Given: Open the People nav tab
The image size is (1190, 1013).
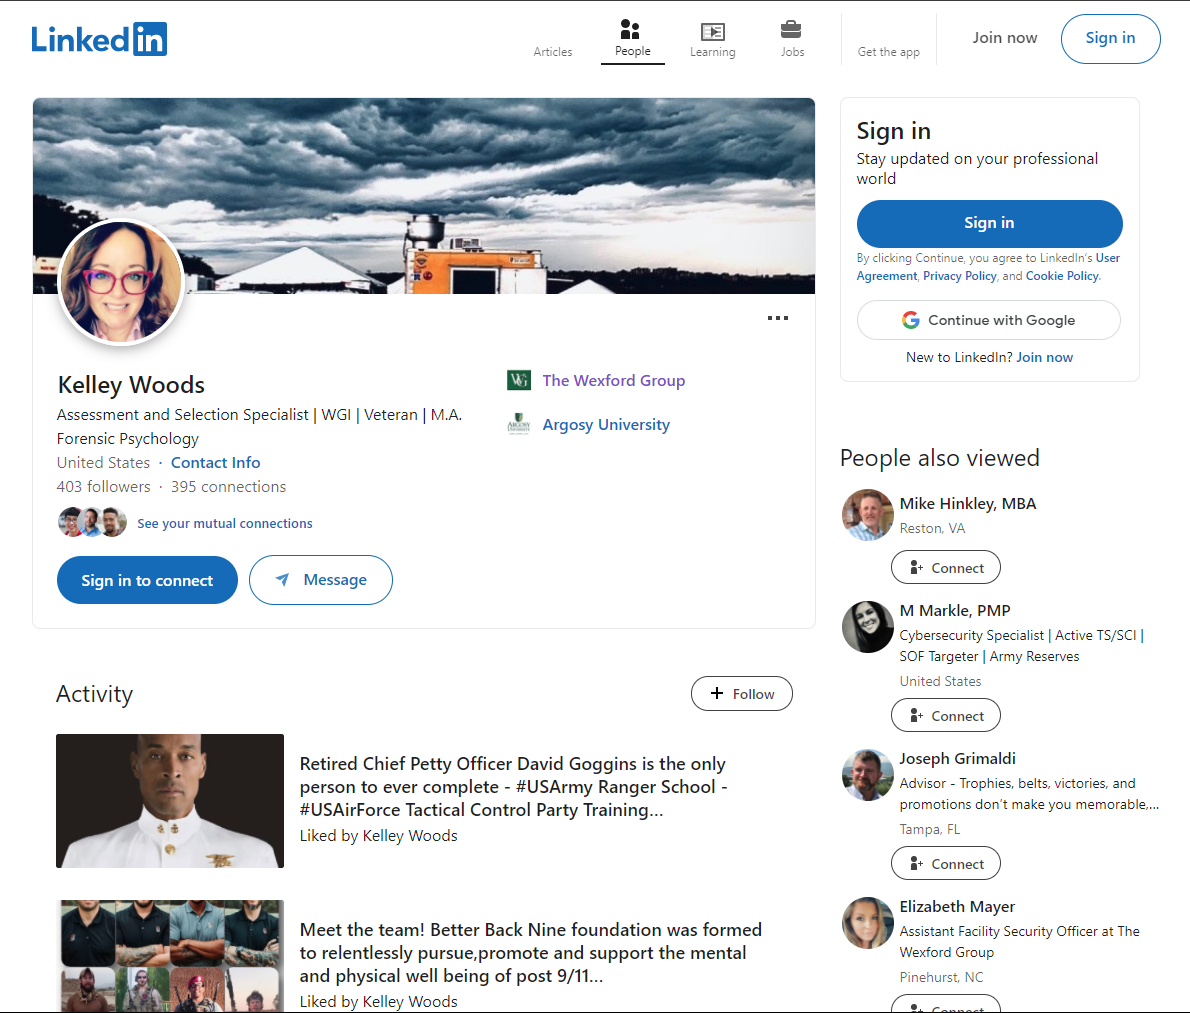Looking at the screenshot, I should tap(632, 39).
